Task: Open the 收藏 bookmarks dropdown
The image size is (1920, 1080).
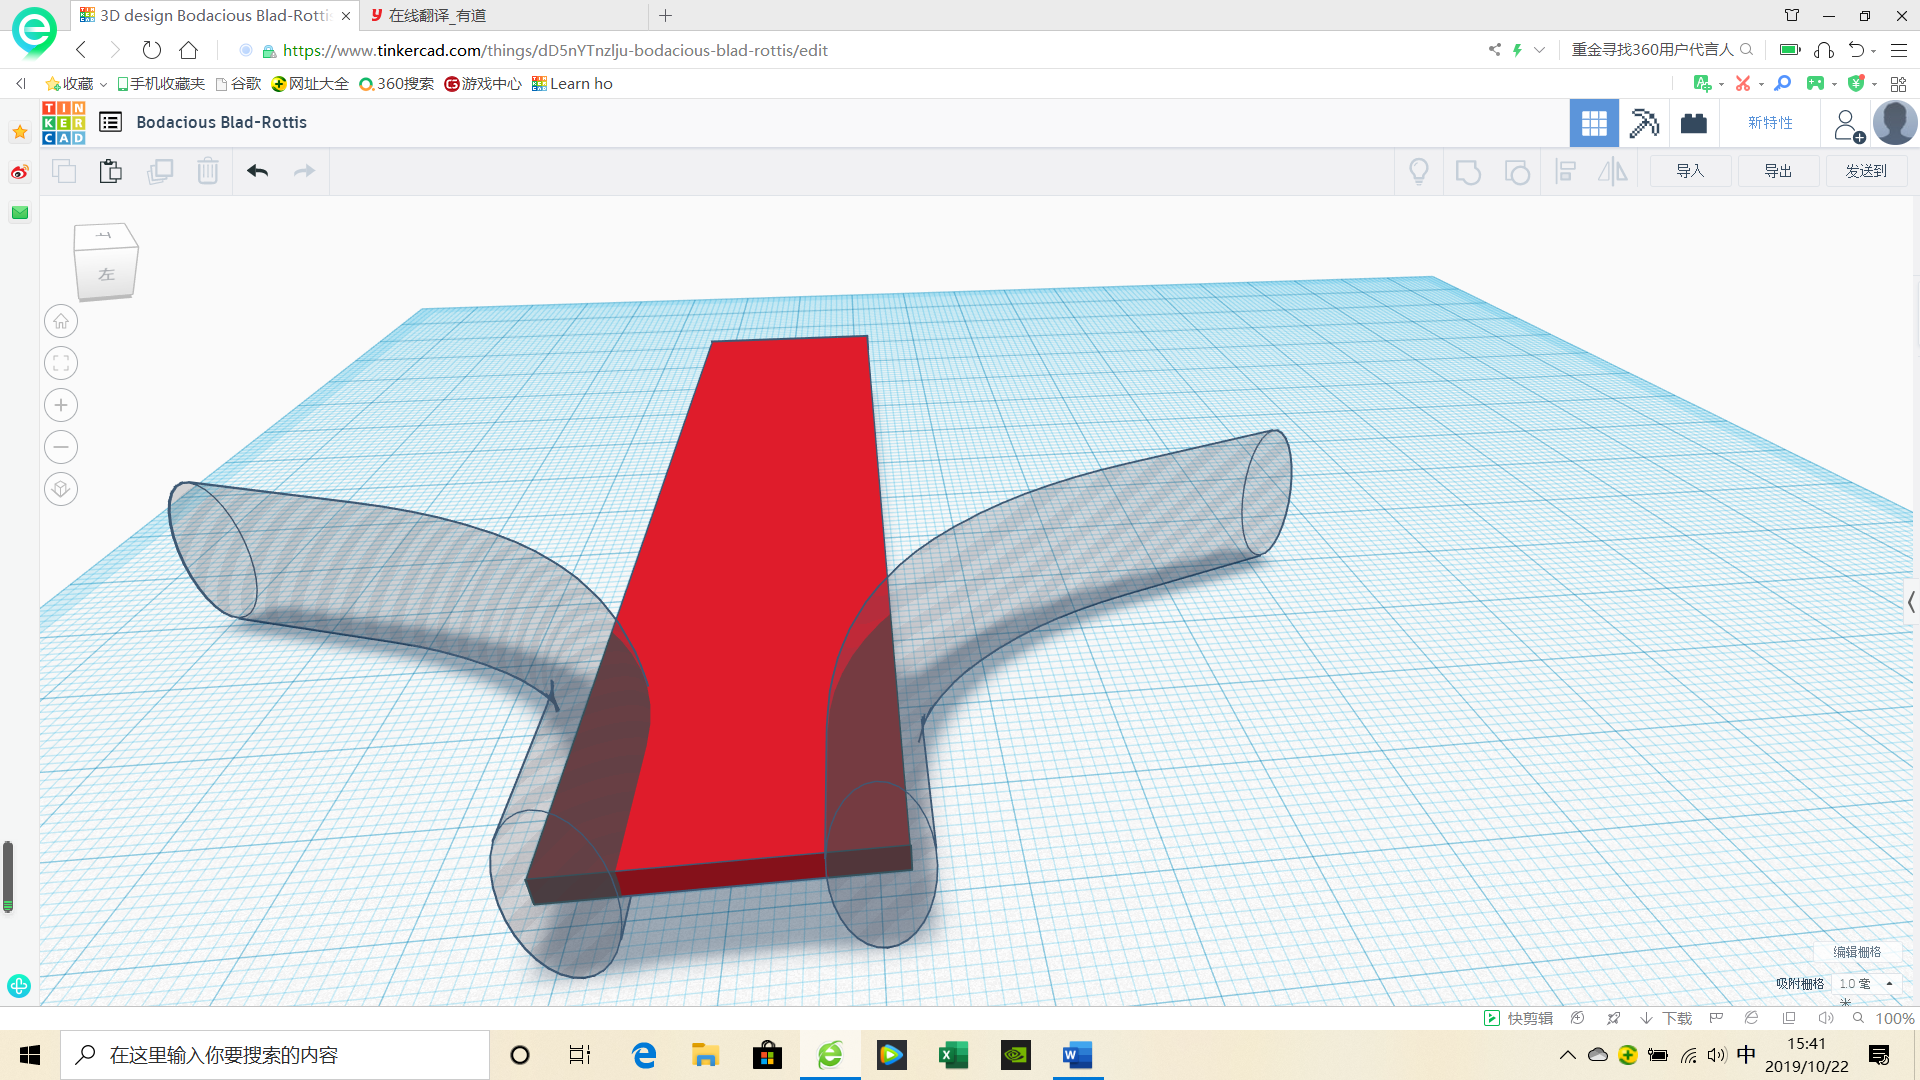Action: pos(76,84)
